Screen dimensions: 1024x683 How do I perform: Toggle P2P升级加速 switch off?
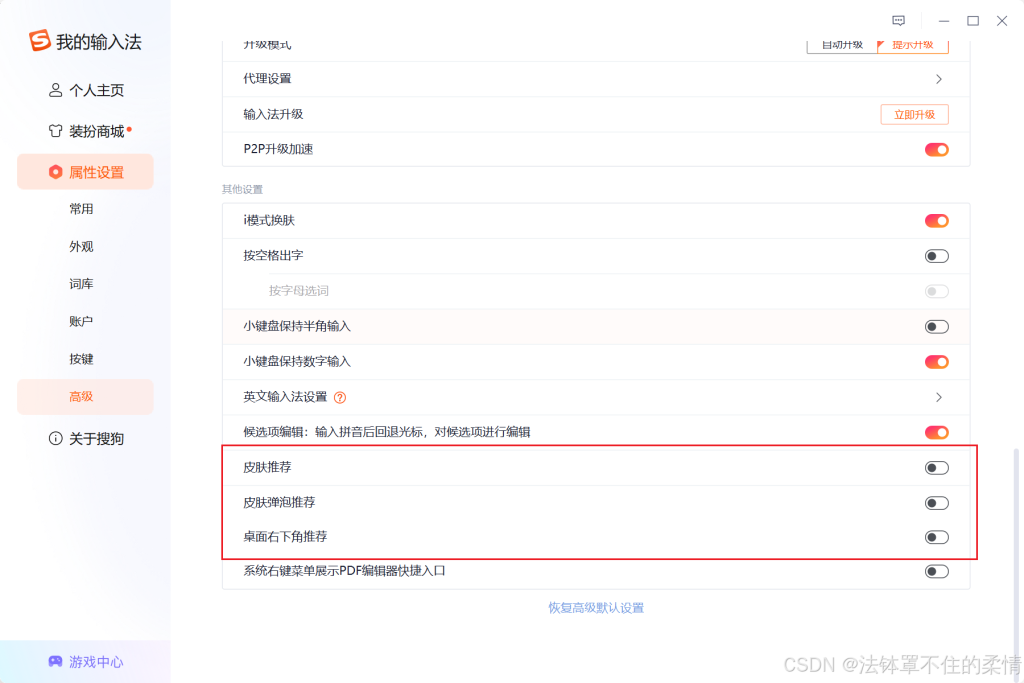tap(936, 150)
